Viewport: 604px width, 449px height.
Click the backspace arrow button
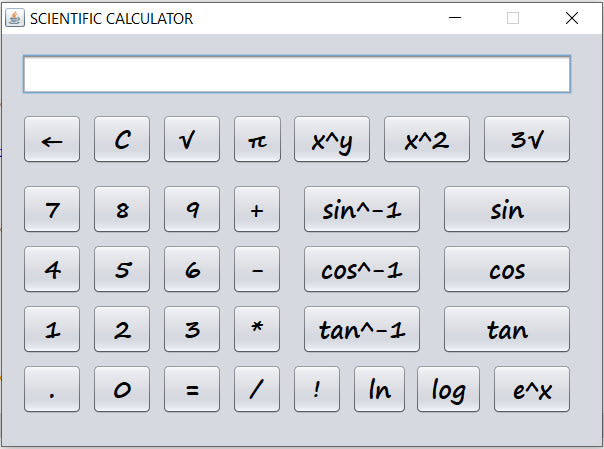click(52, 139)
